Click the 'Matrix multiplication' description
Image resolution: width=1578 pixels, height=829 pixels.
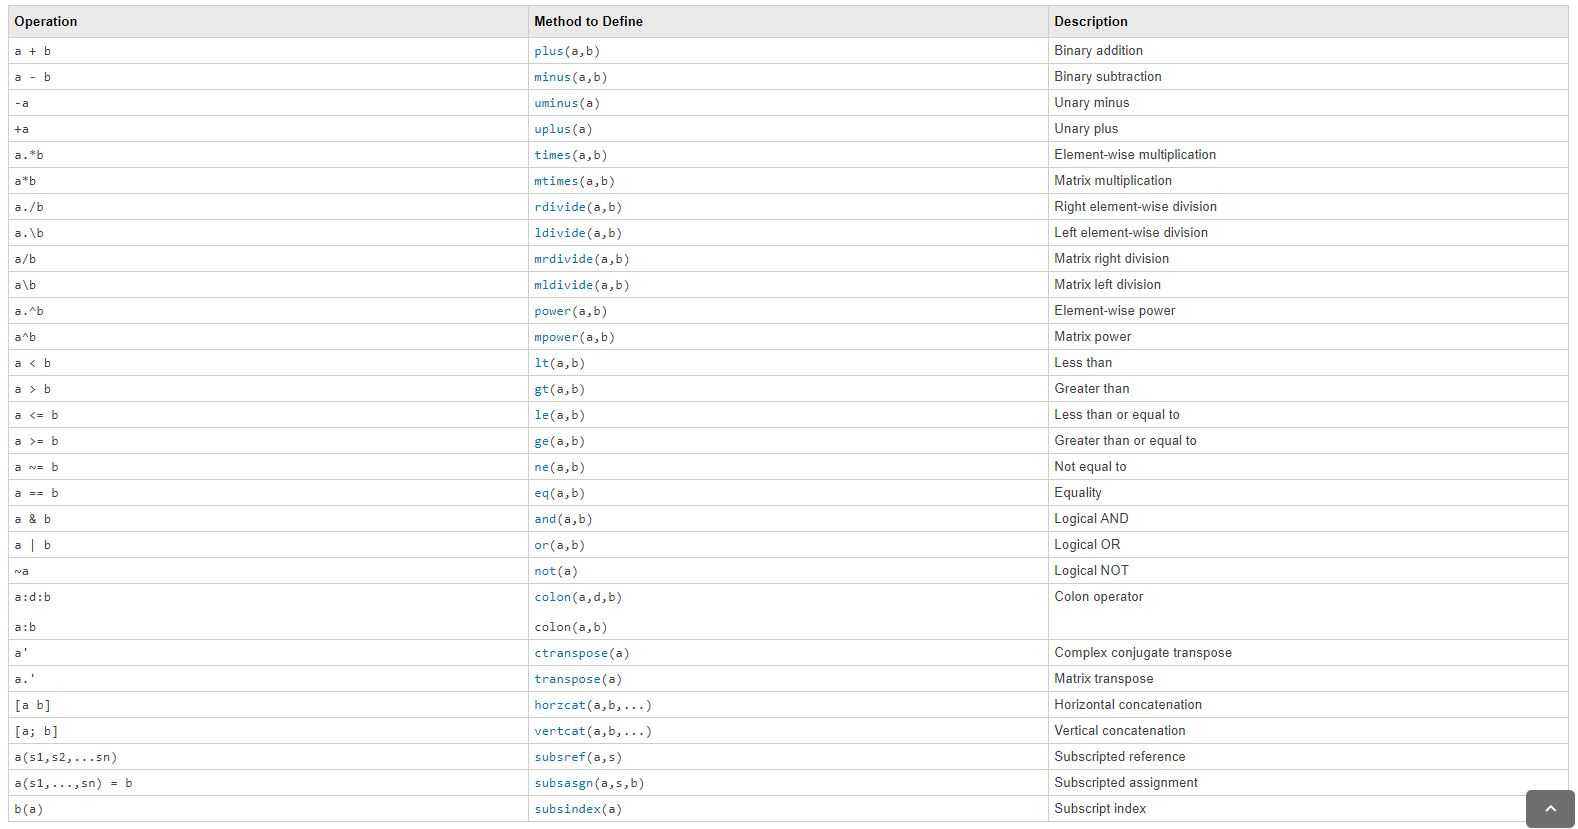(x=1113, y=180)
